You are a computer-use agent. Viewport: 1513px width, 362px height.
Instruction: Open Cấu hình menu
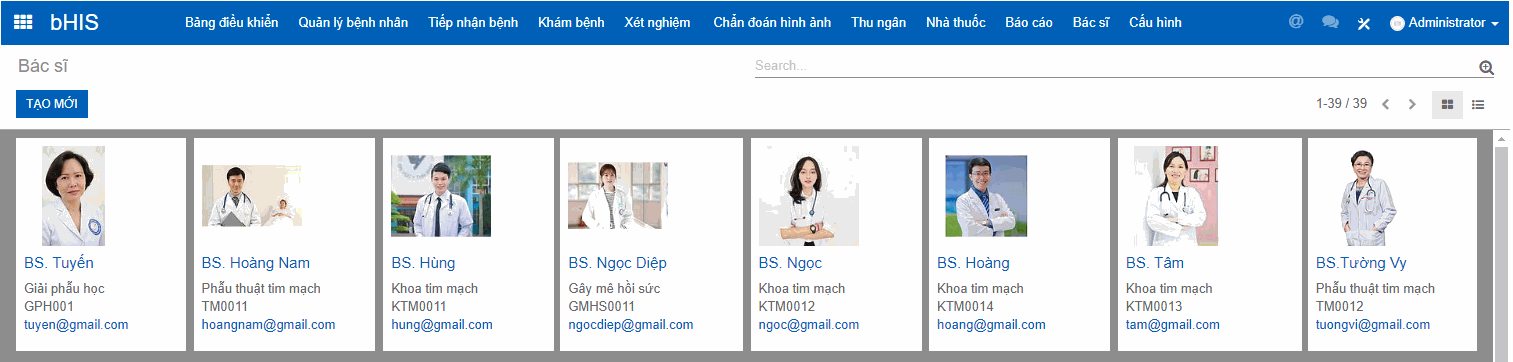pyautogui.click(x=1155, y=22)
